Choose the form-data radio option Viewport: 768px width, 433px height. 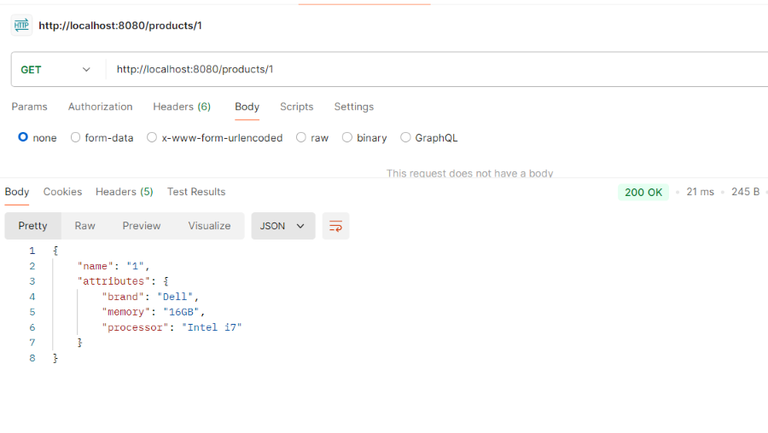[76, 138]
